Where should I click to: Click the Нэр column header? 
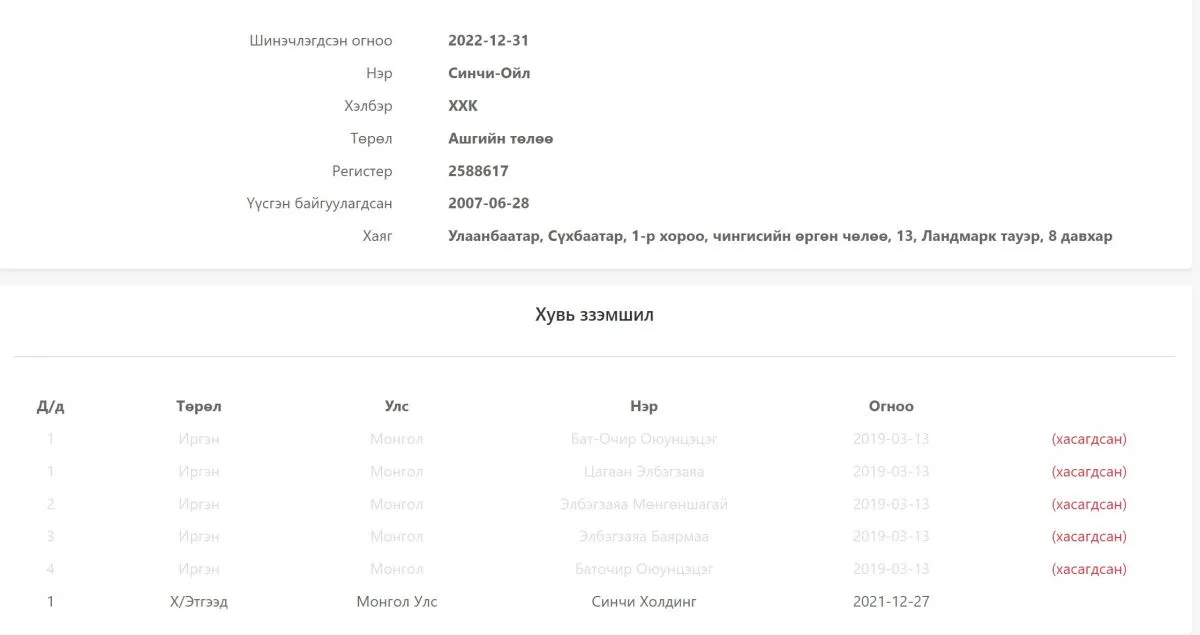point(644,406)
